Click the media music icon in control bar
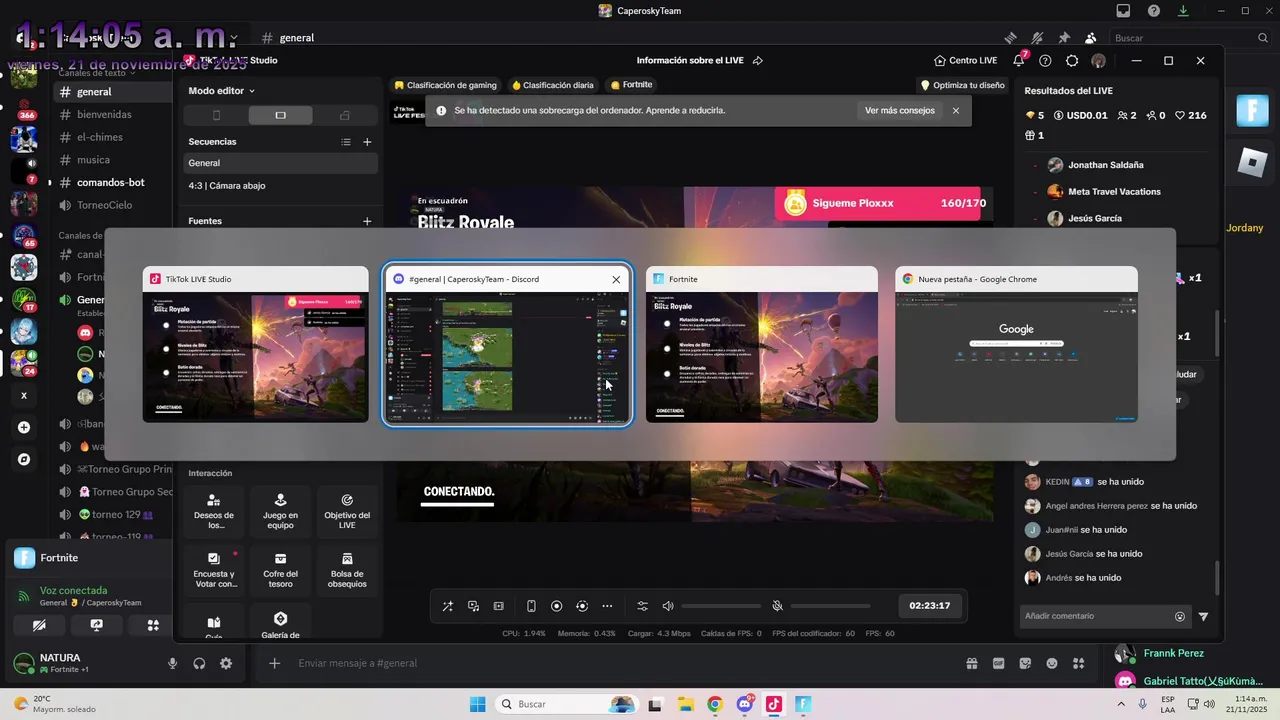Screen dimensions: 1280x720 tap(473, 606)
